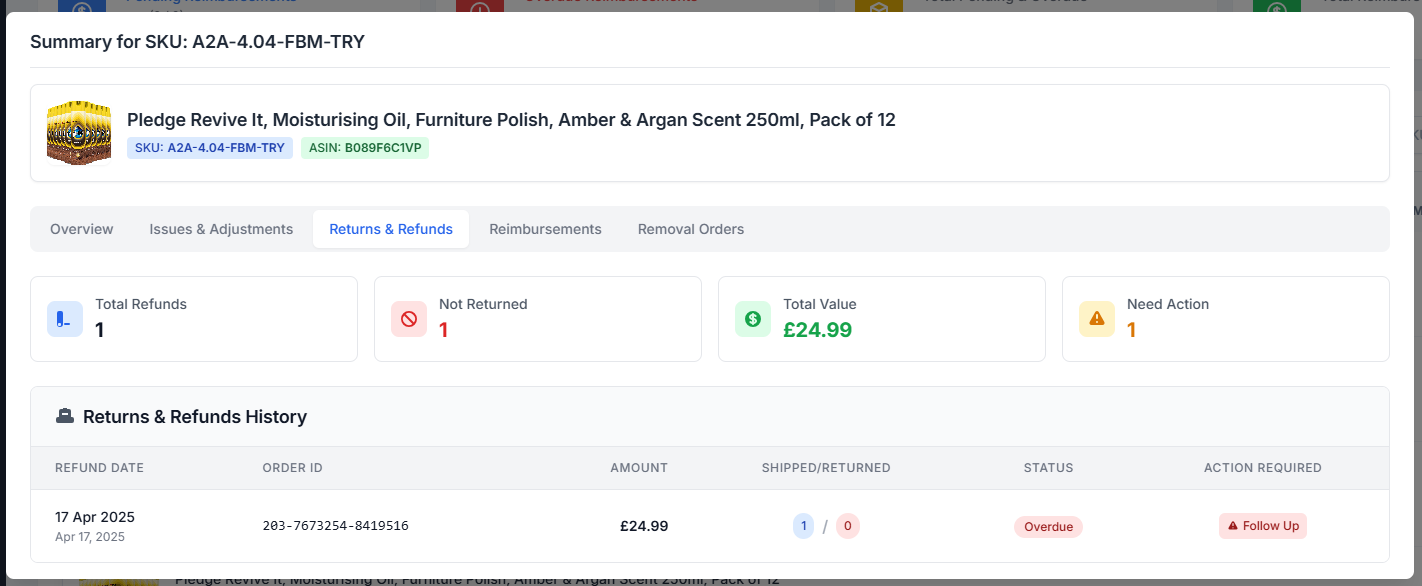Open the Removal Orders tab
This screenshot has height=586, width=1422.
[691, 229]
